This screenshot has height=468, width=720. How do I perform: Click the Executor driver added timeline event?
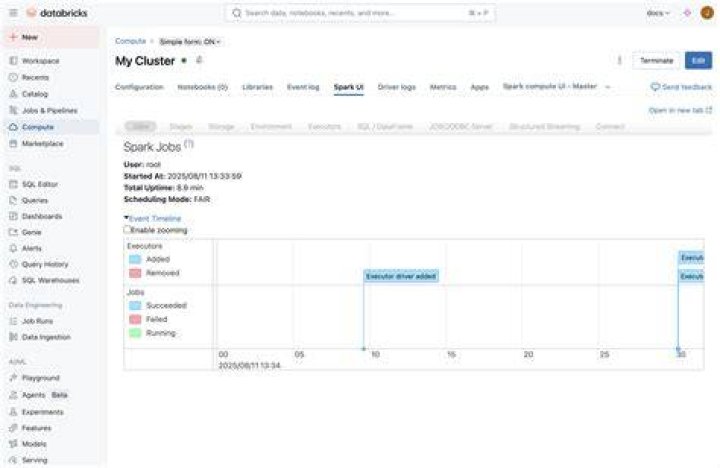401,276
